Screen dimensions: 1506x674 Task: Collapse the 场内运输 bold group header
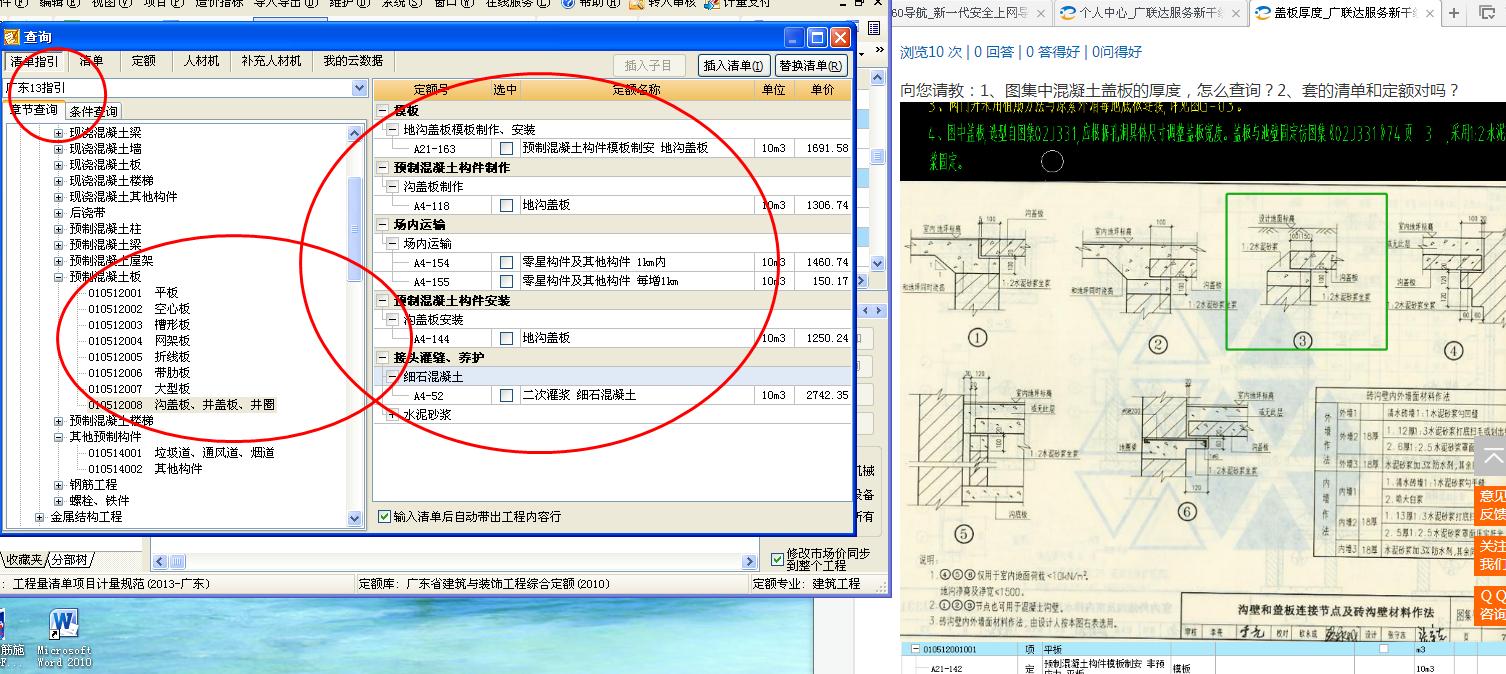[x=383, y=224]
